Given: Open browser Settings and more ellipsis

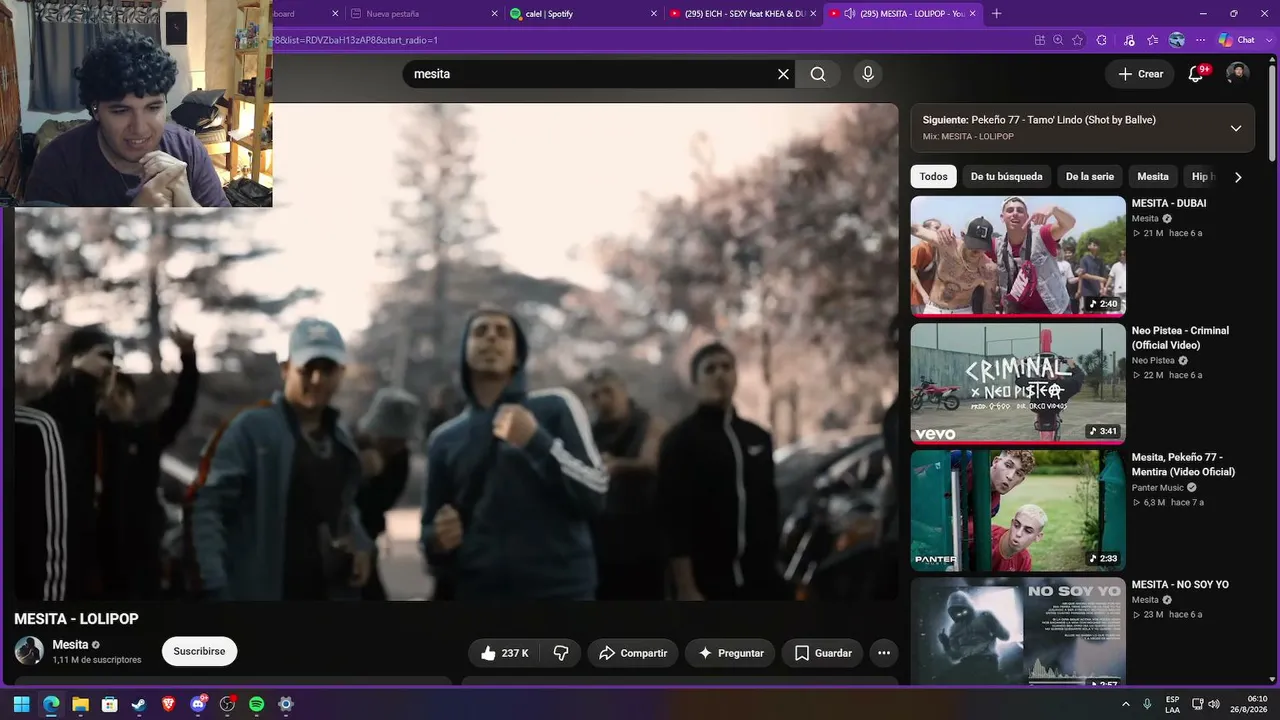Looking at the screenshot, I should 1201,40.
